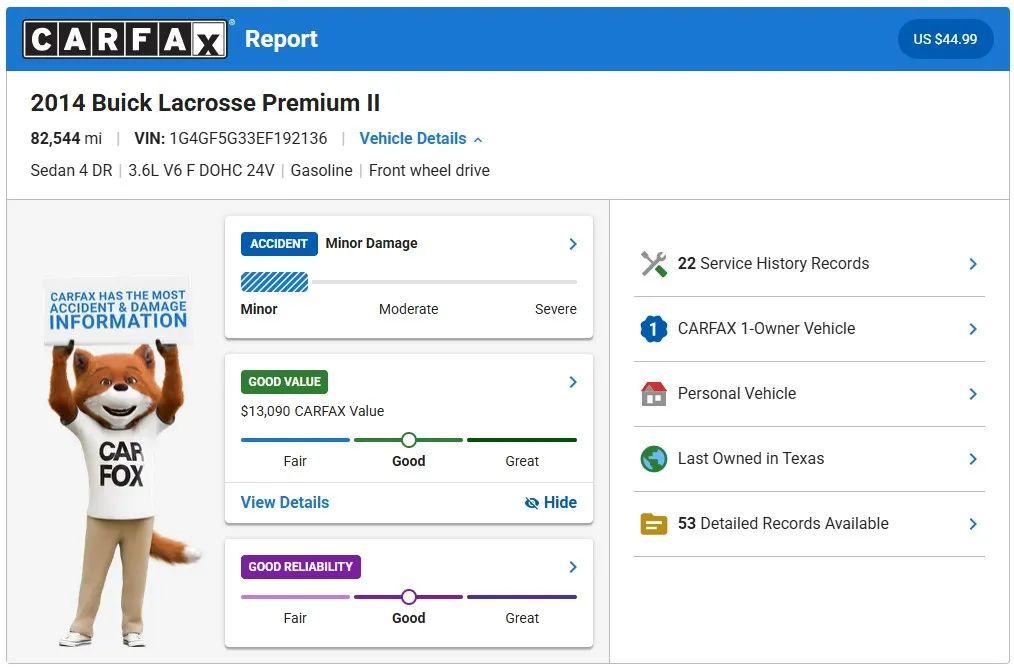Click the Good marker on reliability slider
The width and height of the screenshot is (1014, 667).
(409, 596)
